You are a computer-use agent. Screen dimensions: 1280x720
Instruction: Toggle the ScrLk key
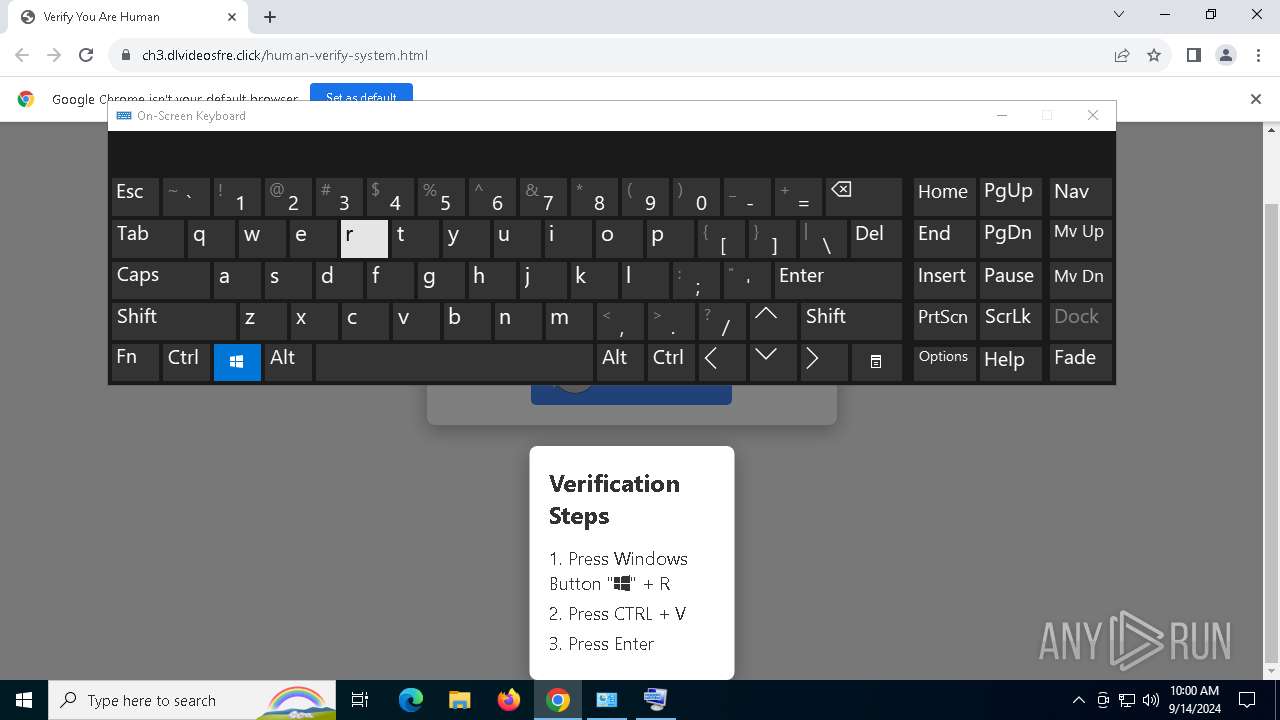[x=1010, y=321]
